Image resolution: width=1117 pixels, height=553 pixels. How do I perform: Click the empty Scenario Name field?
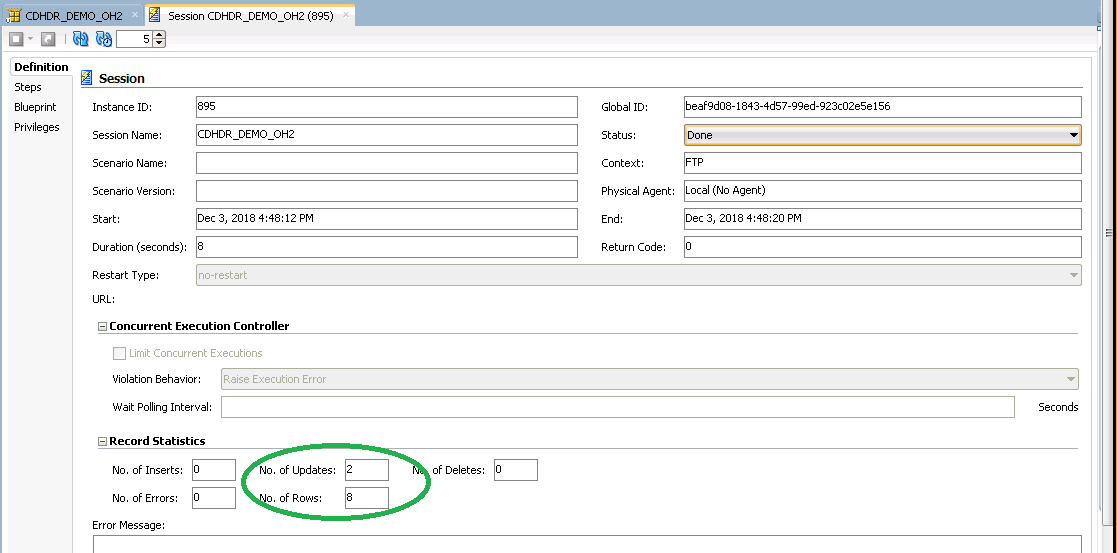(x=387, y=163)
